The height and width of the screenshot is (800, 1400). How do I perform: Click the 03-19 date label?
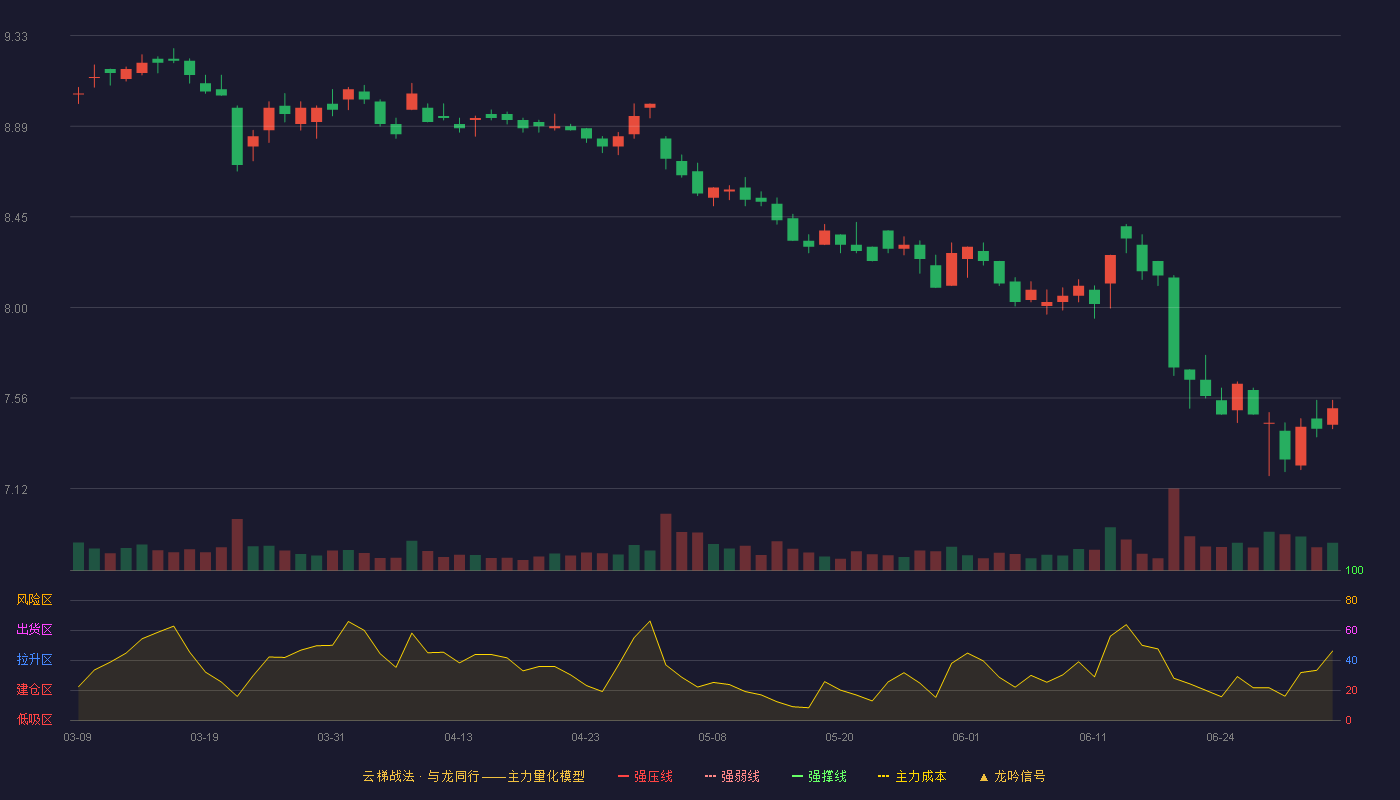coord(205,737)
